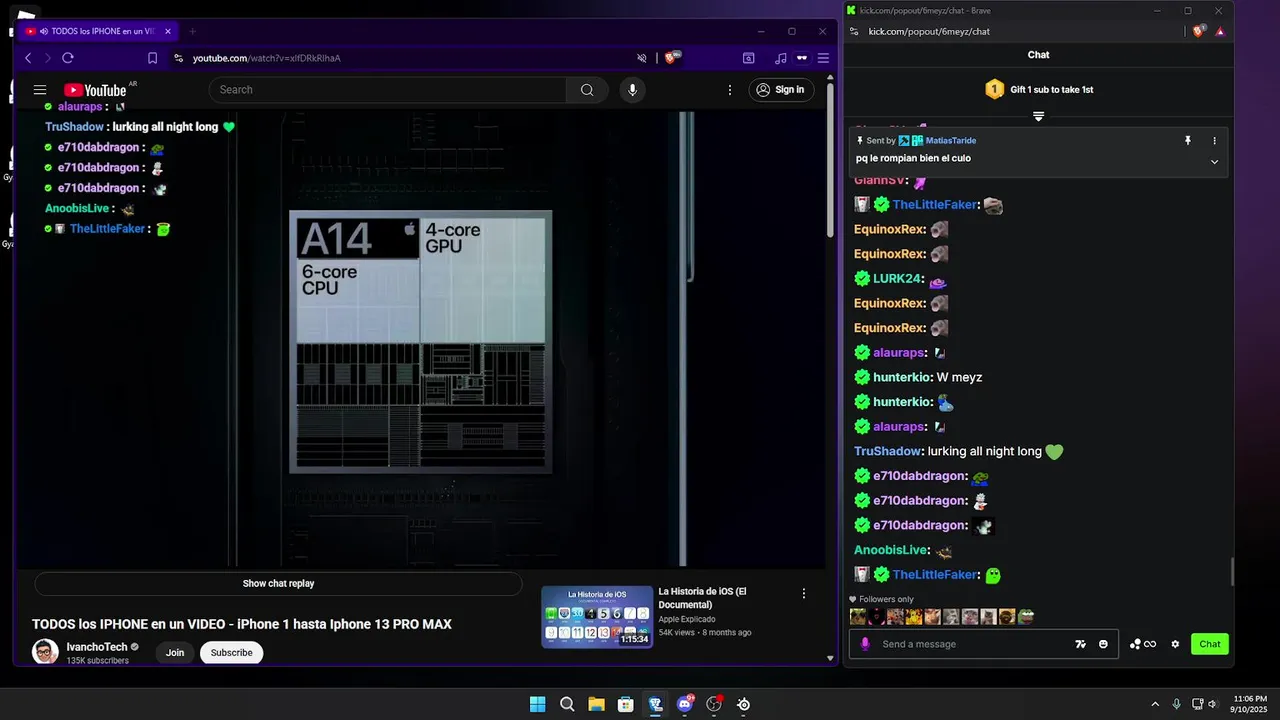Click the green Chat send button

pos(1210,644)
